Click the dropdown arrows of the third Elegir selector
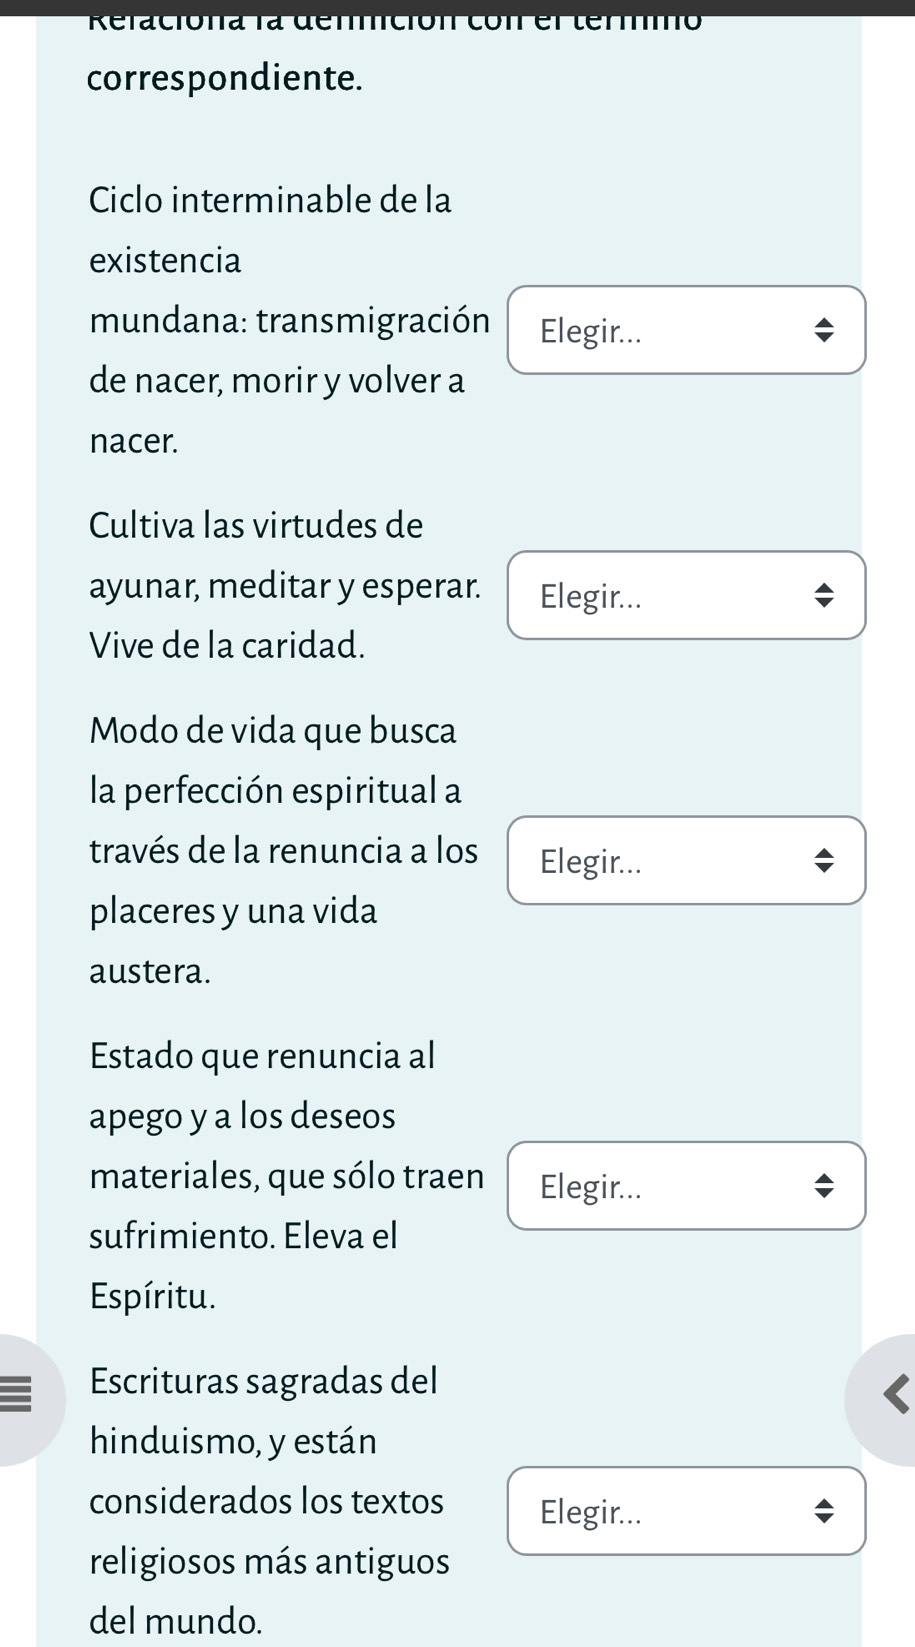 pyautogui.click(x=826, y=860)
